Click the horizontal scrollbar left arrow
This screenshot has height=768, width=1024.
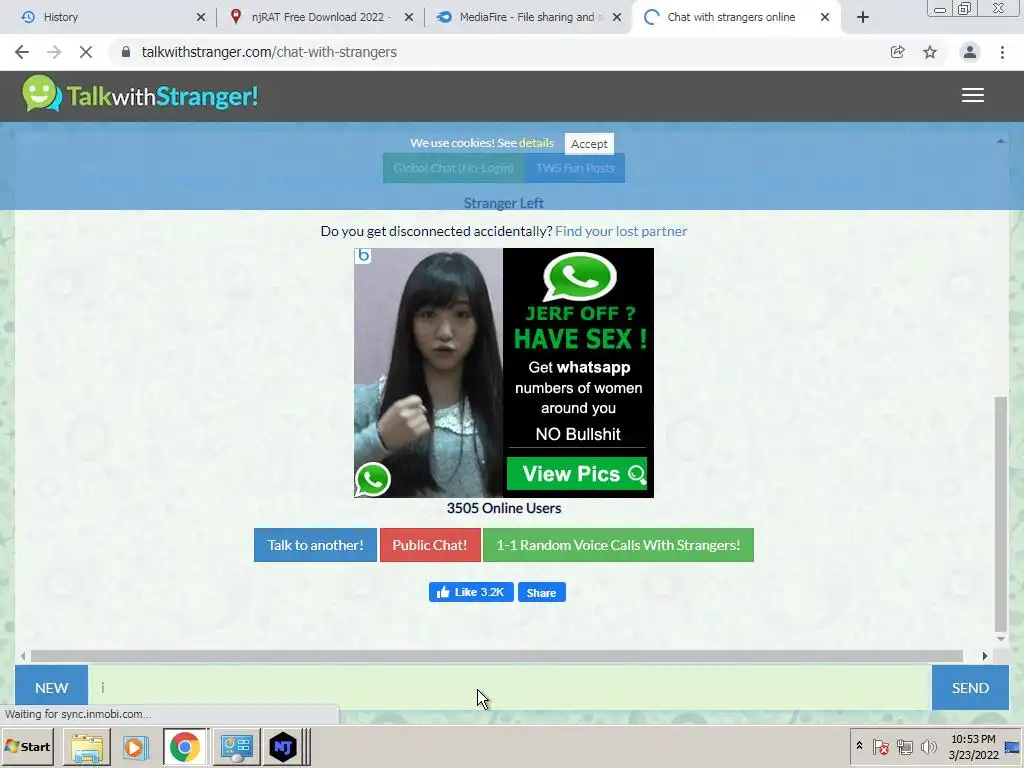(23, 656)
